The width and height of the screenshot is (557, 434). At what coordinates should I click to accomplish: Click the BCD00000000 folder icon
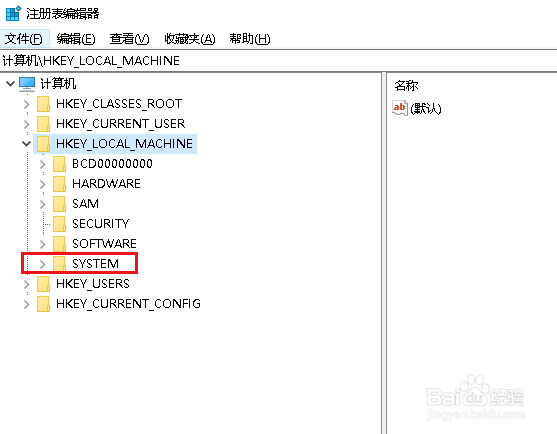pos(59,164)
